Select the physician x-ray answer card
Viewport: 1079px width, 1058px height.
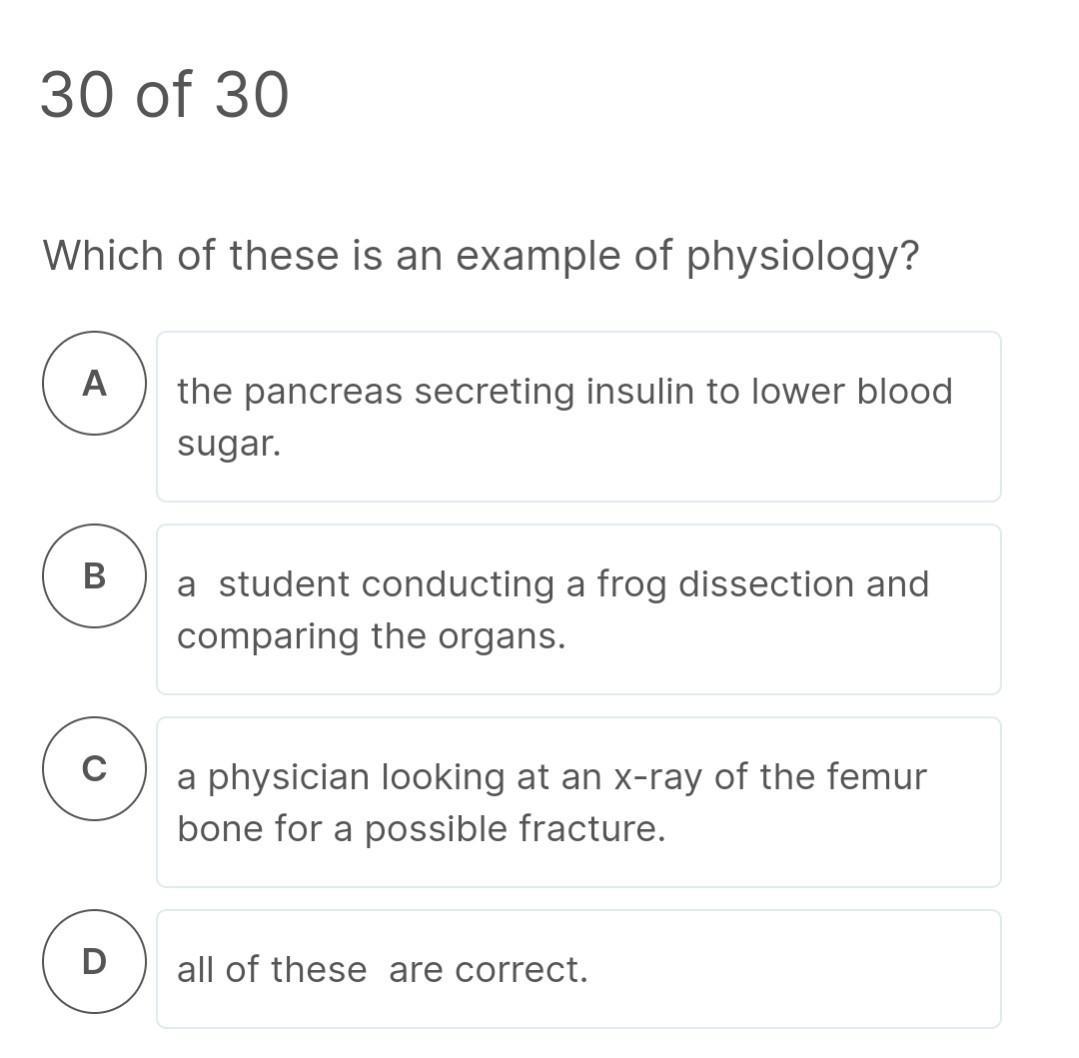tap(578, 802)
